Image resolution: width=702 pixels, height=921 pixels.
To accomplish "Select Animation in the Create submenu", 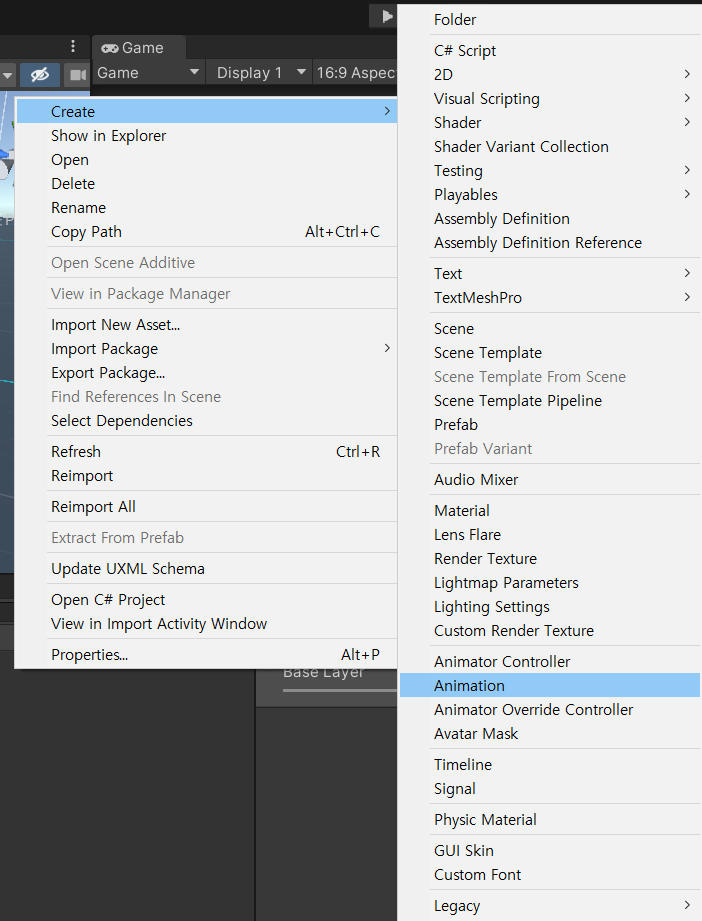I will (550, 685).
